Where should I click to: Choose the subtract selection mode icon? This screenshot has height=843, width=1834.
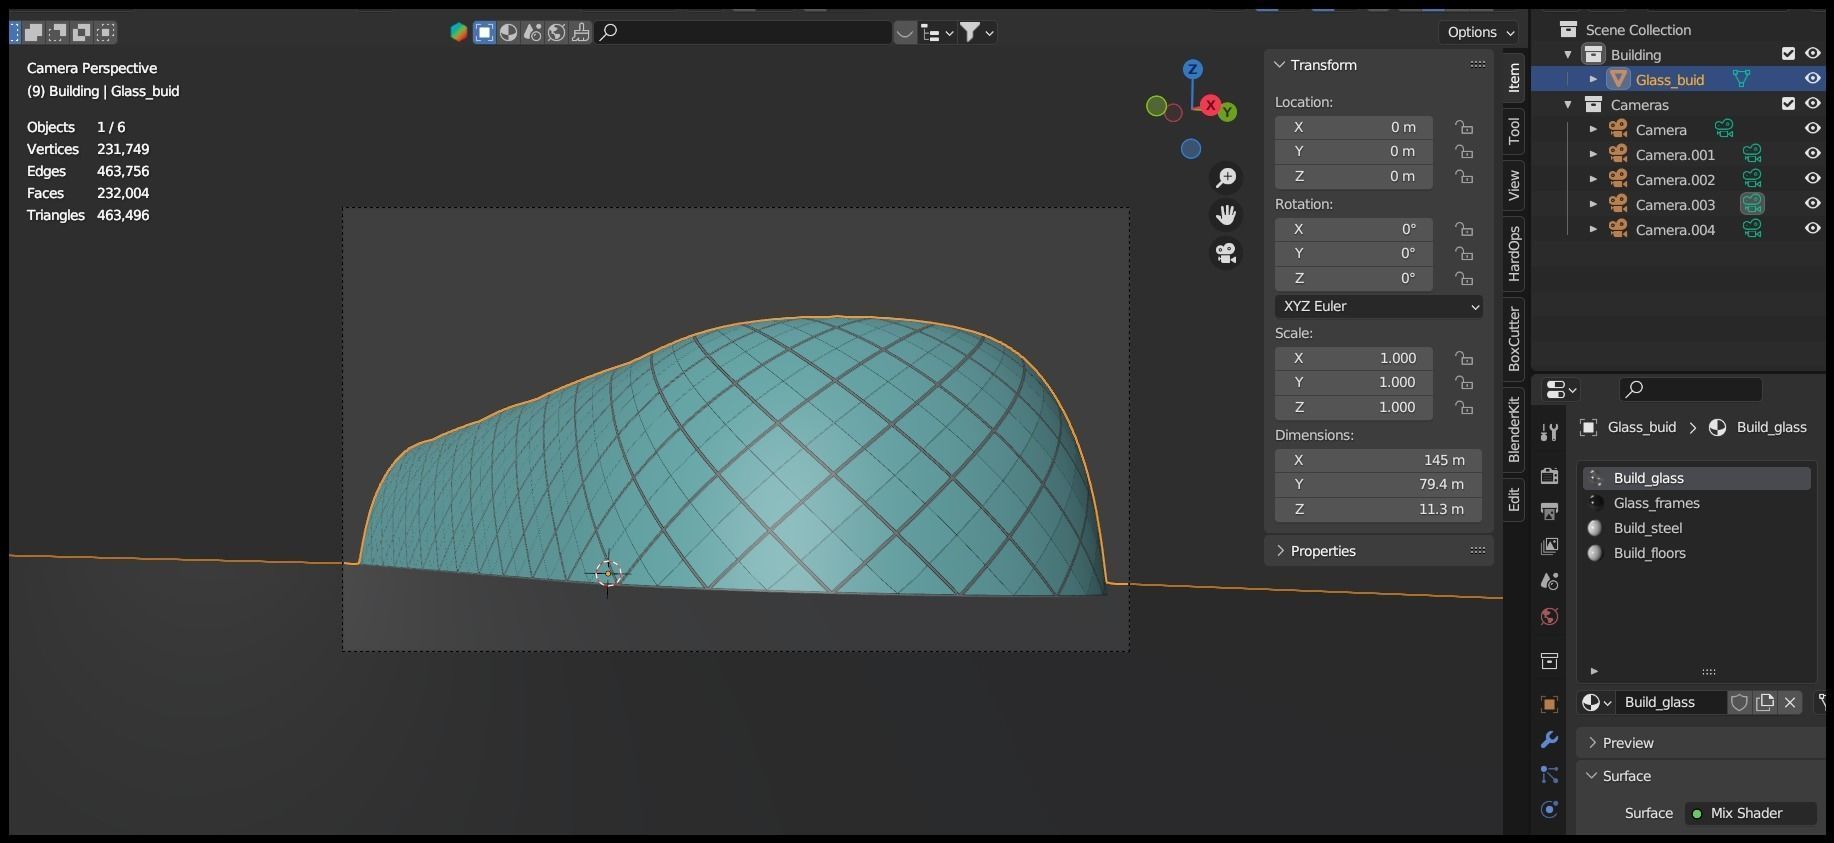pyautogui.click(x=57, y=32)
